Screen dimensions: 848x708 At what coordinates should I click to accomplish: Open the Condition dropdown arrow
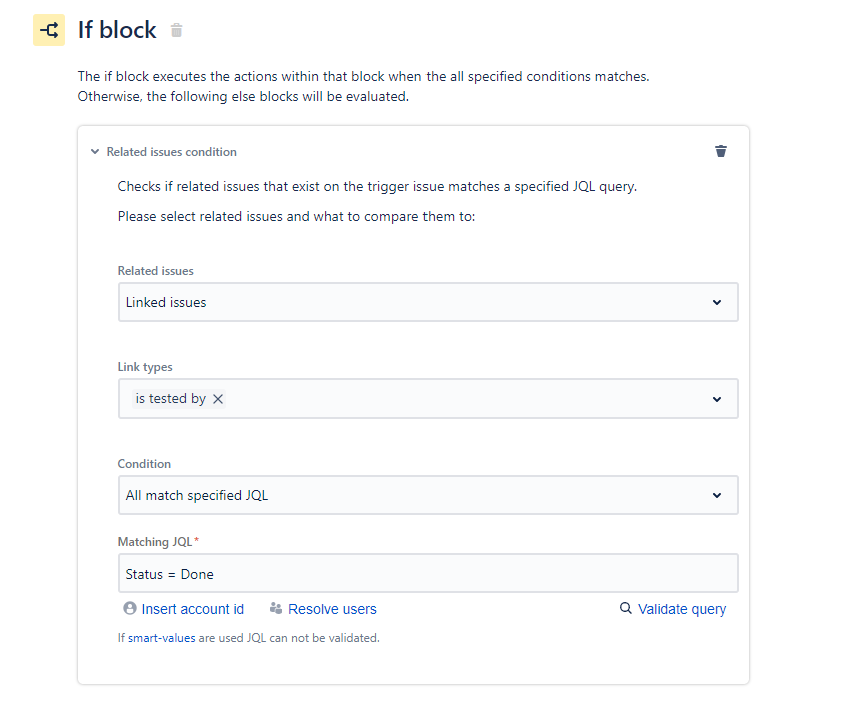click(x=717, y=495)
